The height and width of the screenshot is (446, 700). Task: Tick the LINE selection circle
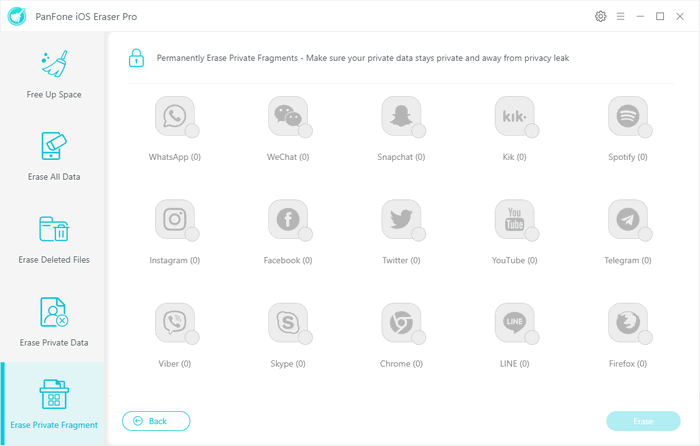[x=532, y=338]
